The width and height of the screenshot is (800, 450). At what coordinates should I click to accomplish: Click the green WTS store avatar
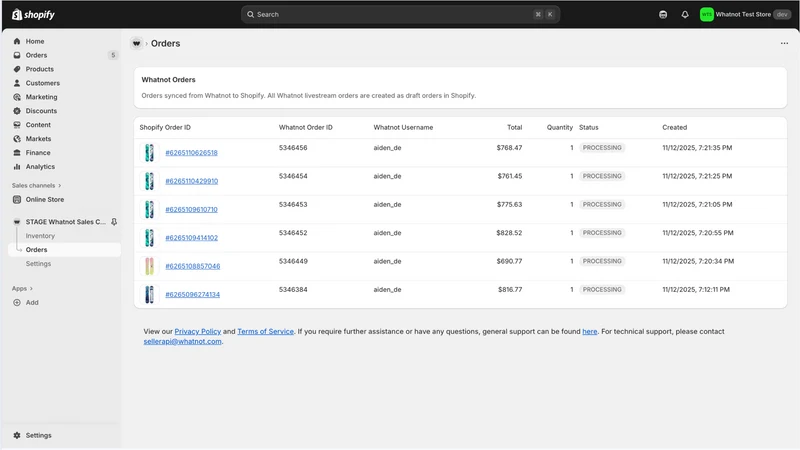(707, 14)
